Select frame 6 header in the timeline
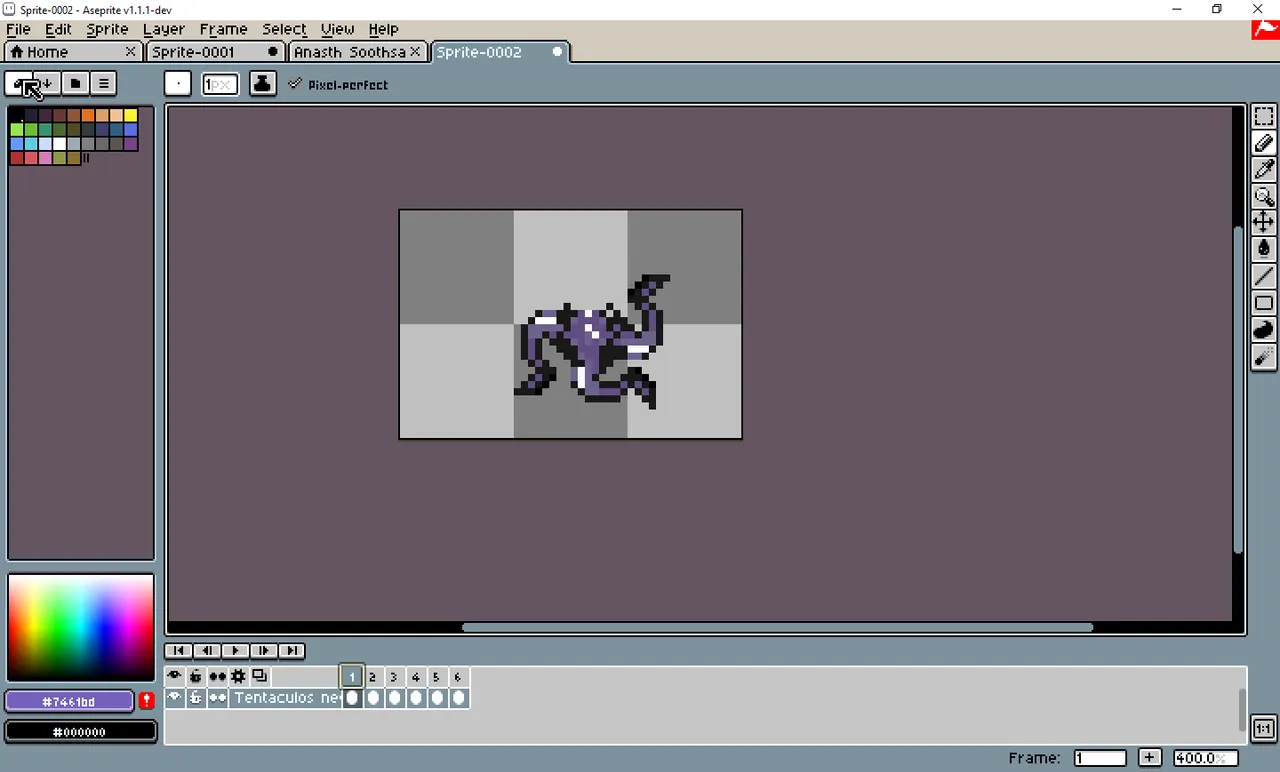 coord(458,677)
